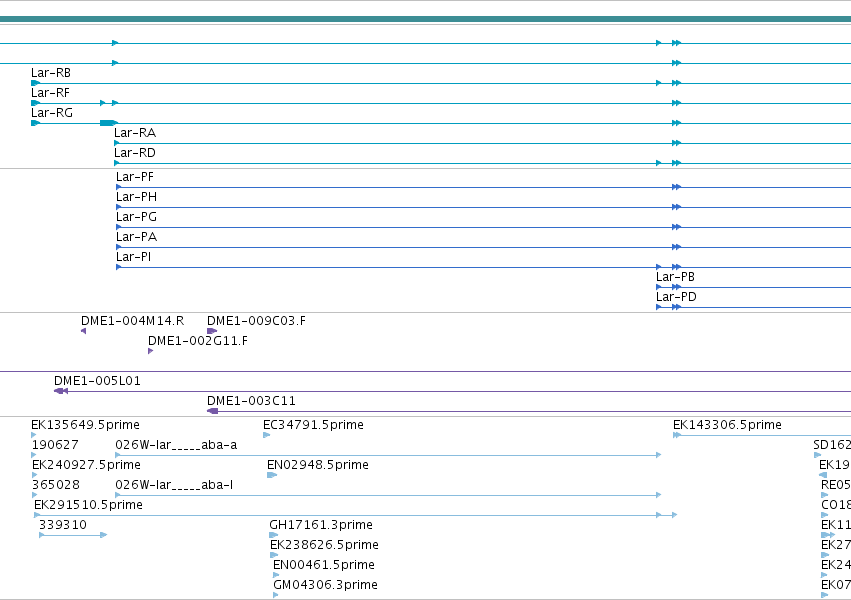Select the Lar-RB transcript label
This screenshot has height=600, width=851.
click(50, 73)
